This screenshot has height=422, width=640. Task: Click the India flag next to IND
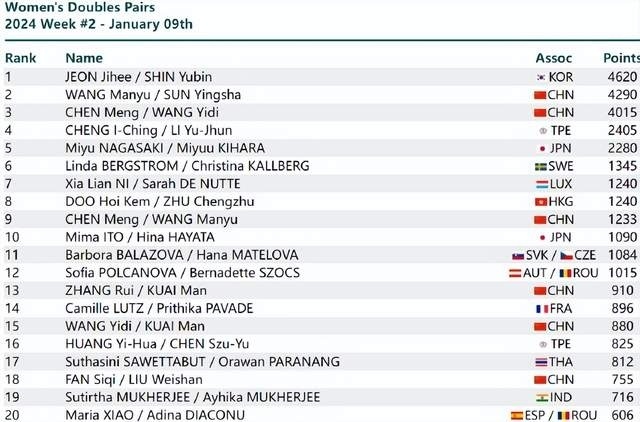[542, 398]
